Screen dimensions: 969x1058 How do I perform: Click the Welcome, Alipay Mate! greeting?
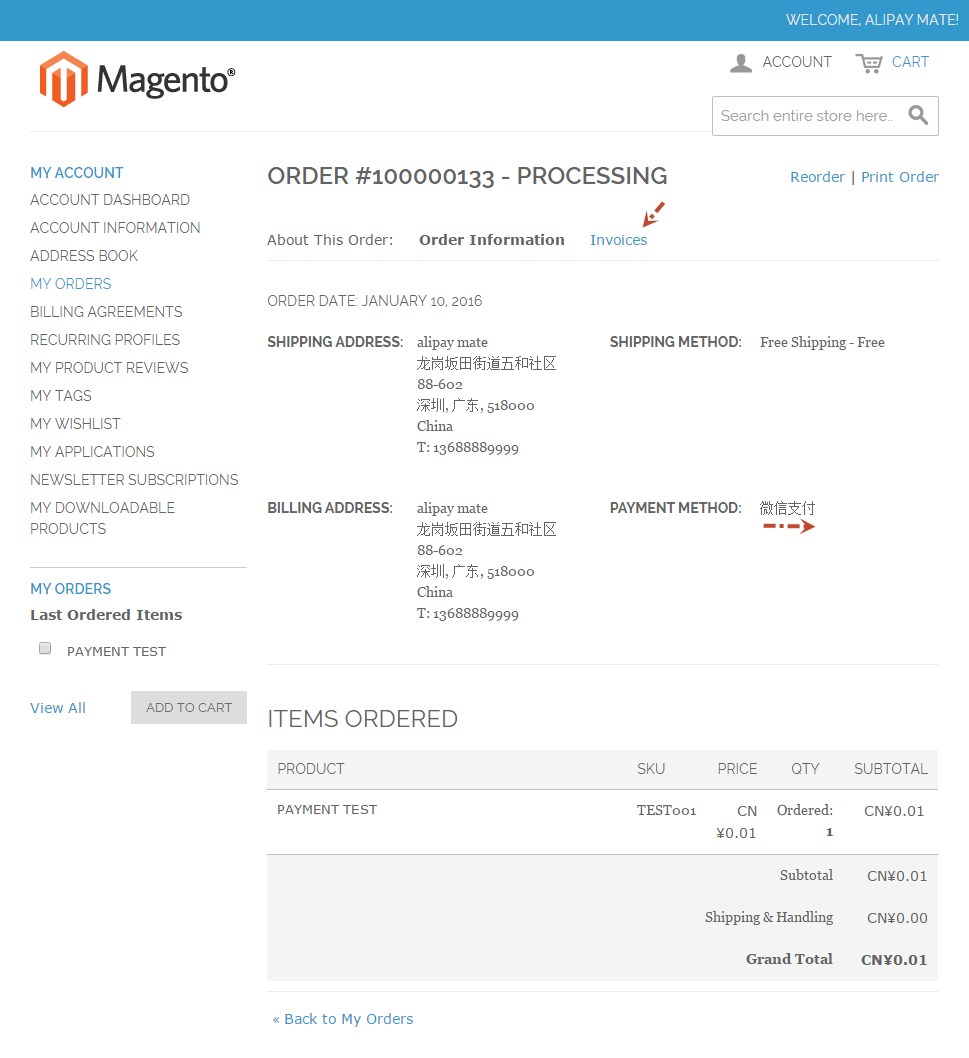[872, 20]
